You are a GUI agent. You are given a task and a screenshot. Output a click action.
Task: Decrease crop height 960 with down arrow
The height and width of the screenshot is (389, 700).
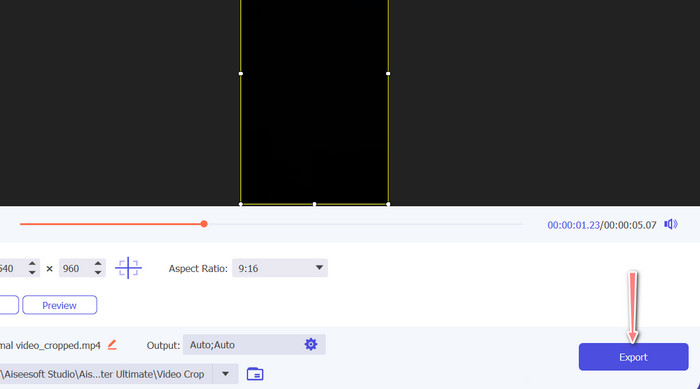pyautogui.click(x=98, y=272)
